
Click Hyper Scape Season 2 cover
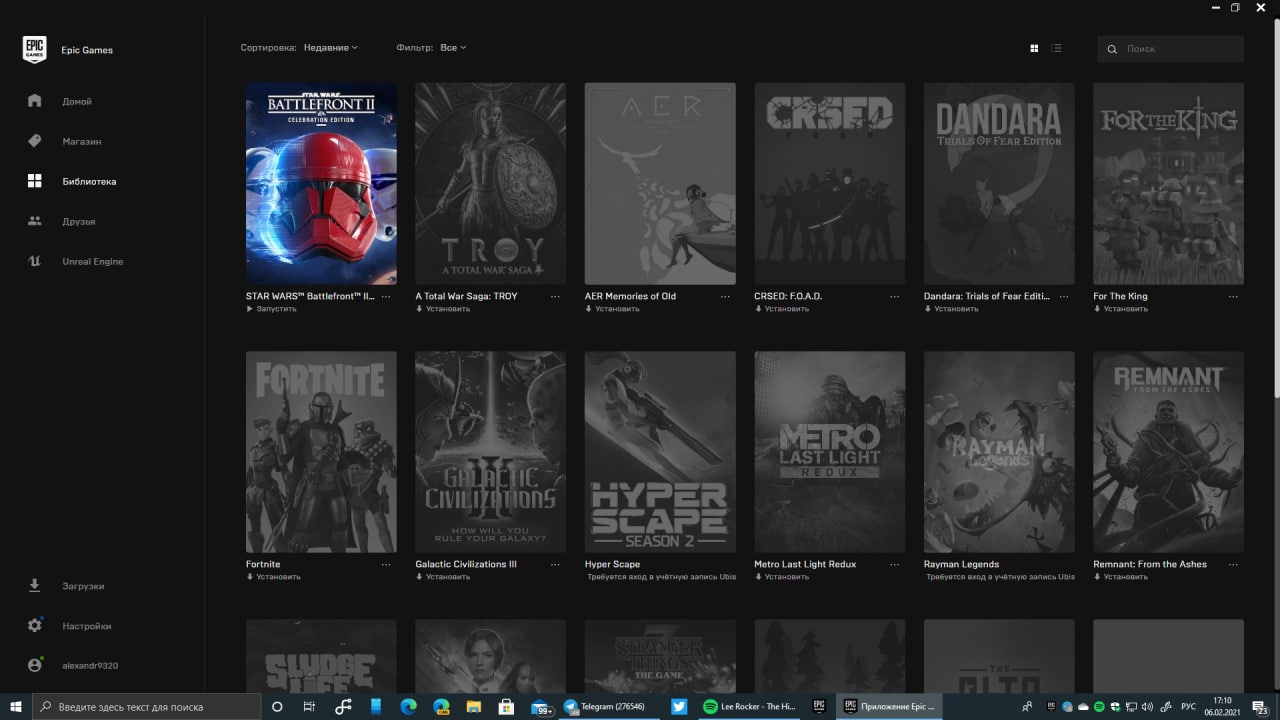(660, 452)
